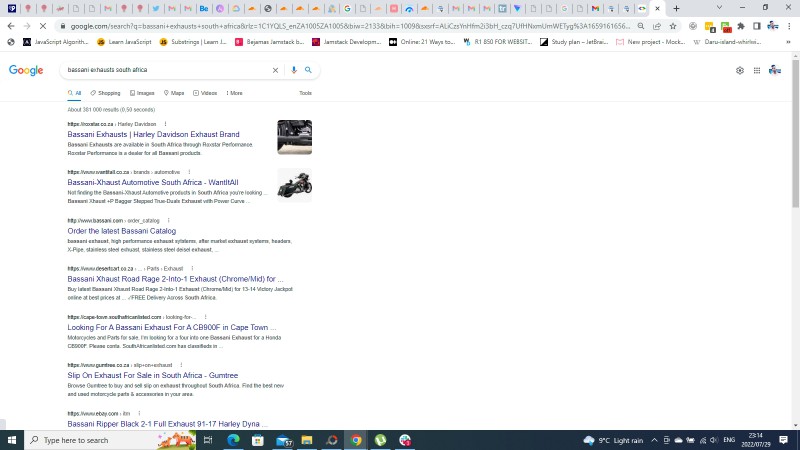
Task: Open options for the Gumtree result
Action: (x=182, y=365)
